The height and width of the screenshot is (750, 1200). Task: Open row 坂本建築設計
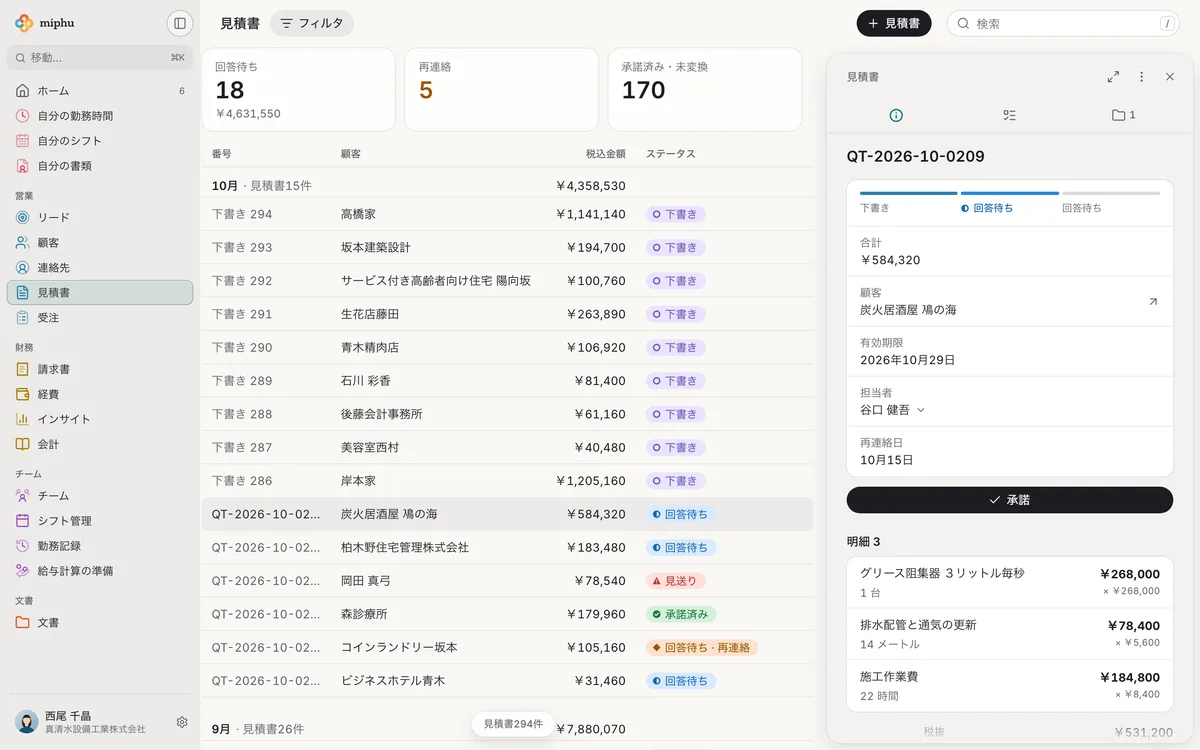tap(507, 247)
